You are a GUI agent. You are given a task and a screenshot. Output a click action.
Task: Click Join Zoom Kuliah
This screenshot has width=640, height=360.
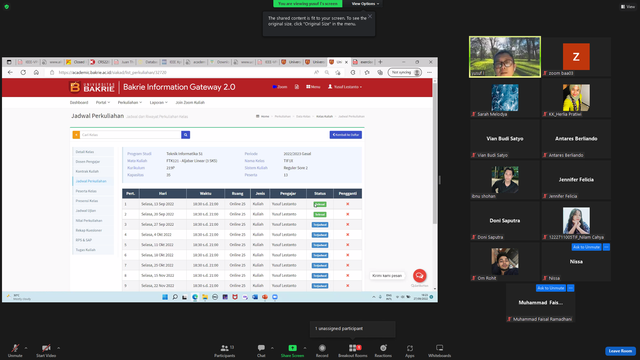(190, 102)
